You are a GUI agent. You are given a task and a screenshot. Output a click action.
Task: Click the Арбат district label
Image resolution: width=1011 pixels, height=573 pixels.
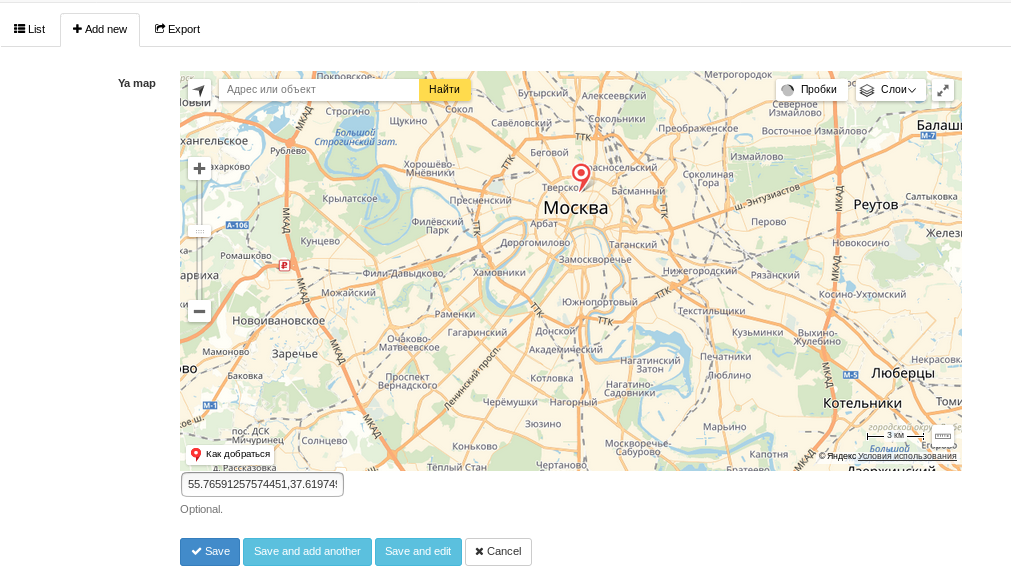(x=544, y=224)
